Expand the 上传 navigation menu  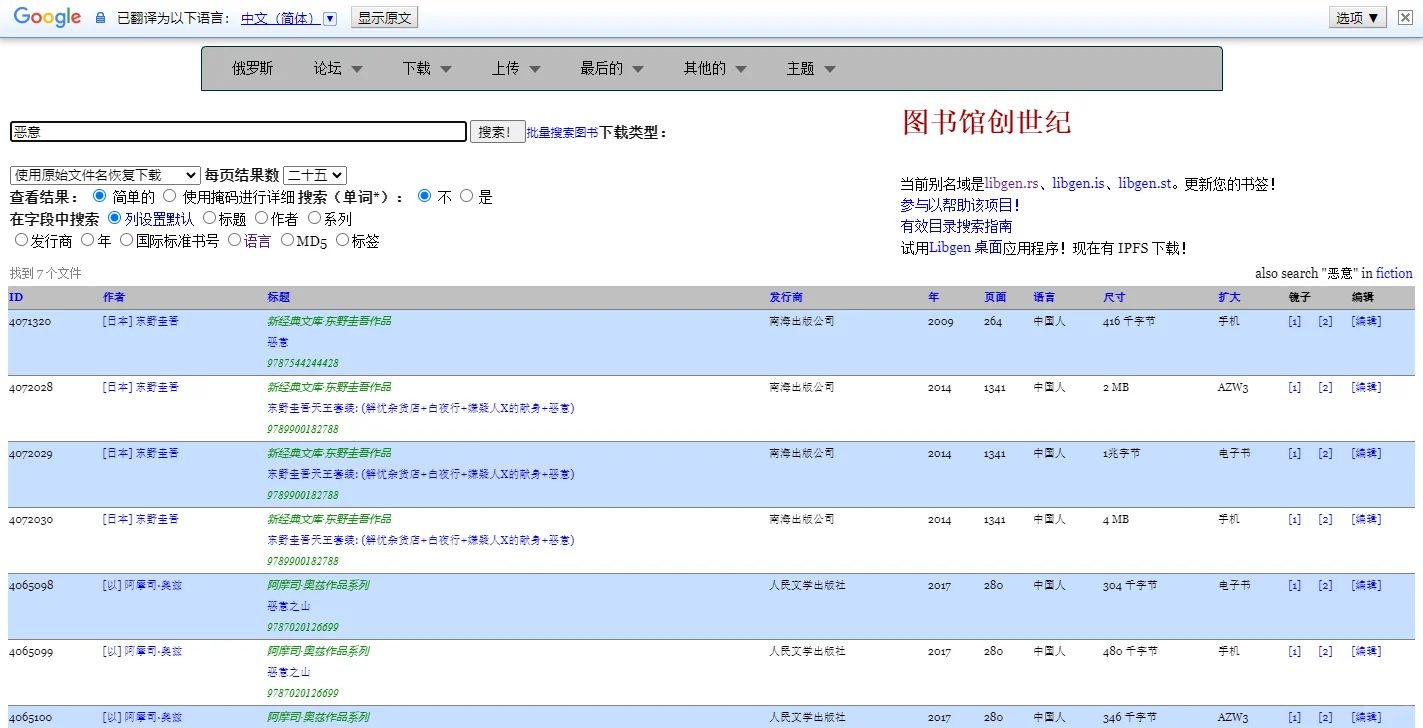pos(516,68)
